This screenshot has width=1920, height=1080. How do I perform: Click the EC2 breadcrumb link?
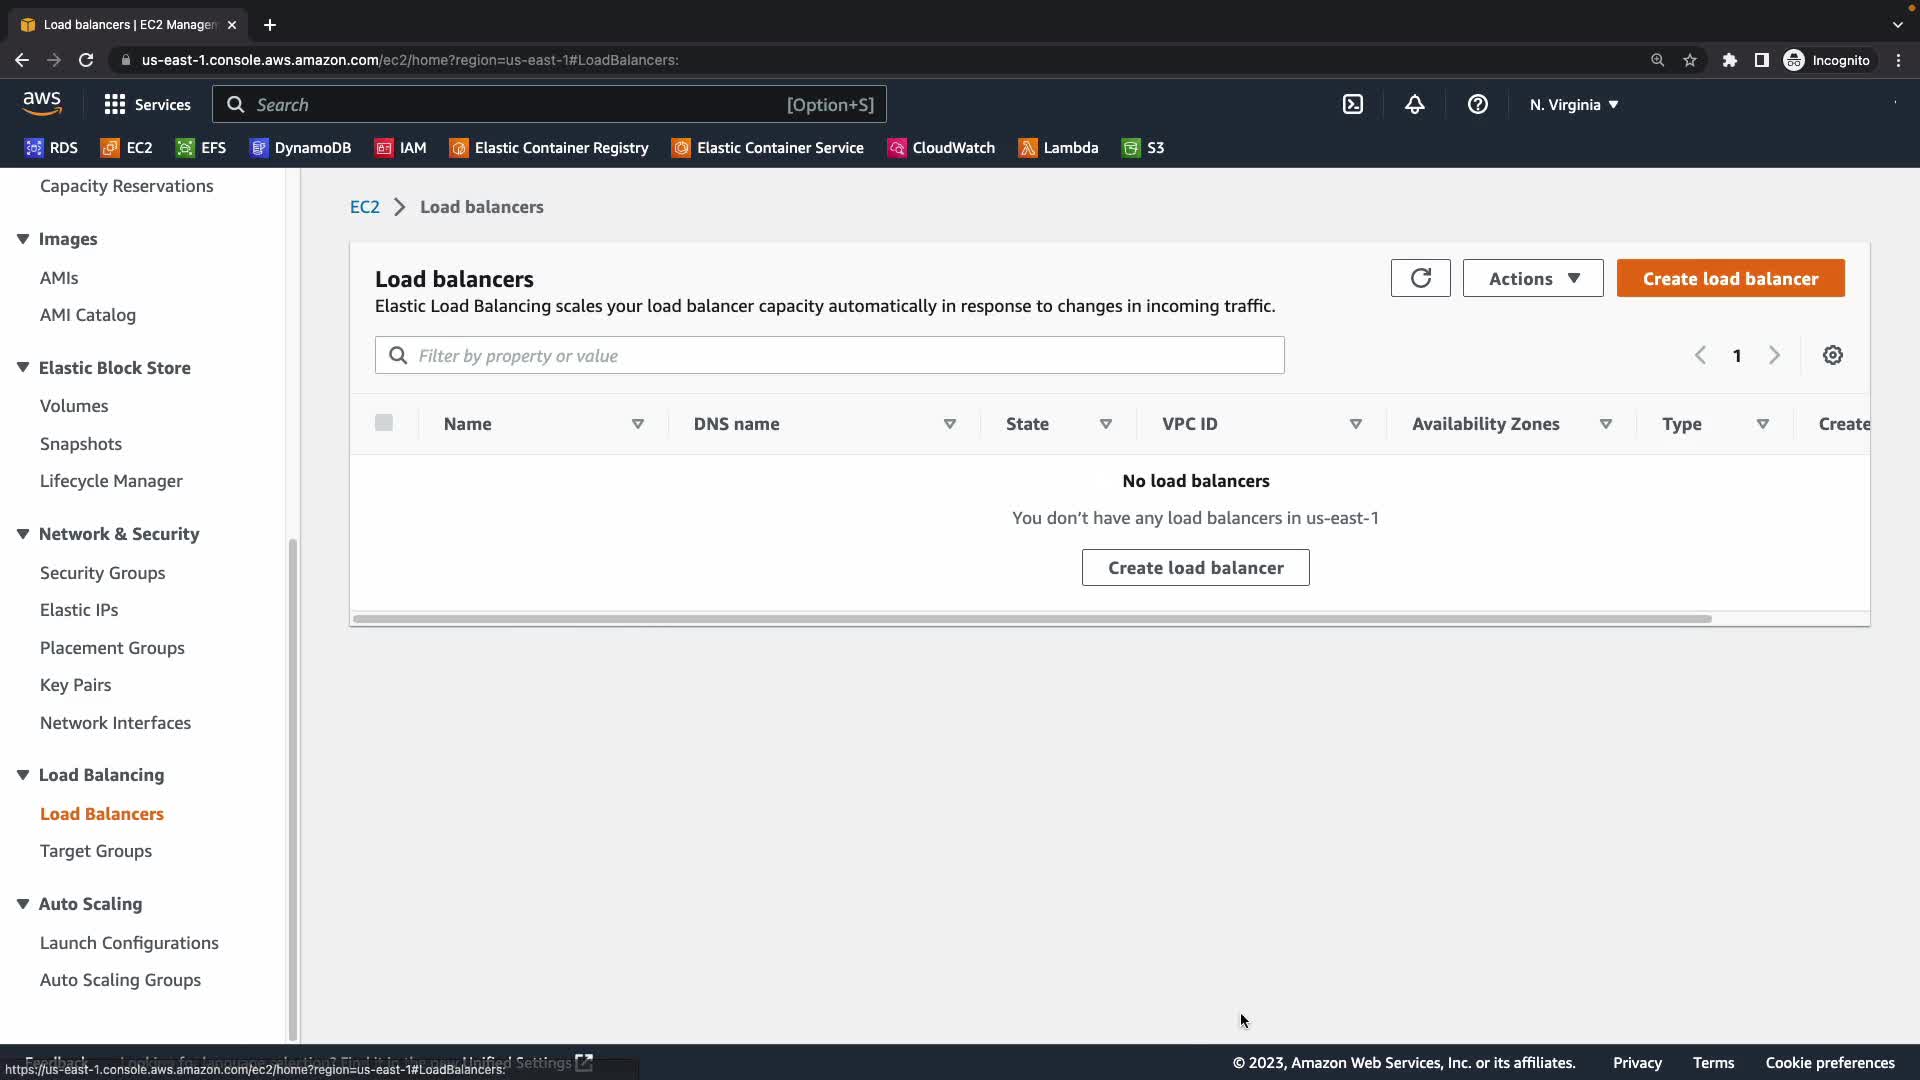click(x=364, y=207)
